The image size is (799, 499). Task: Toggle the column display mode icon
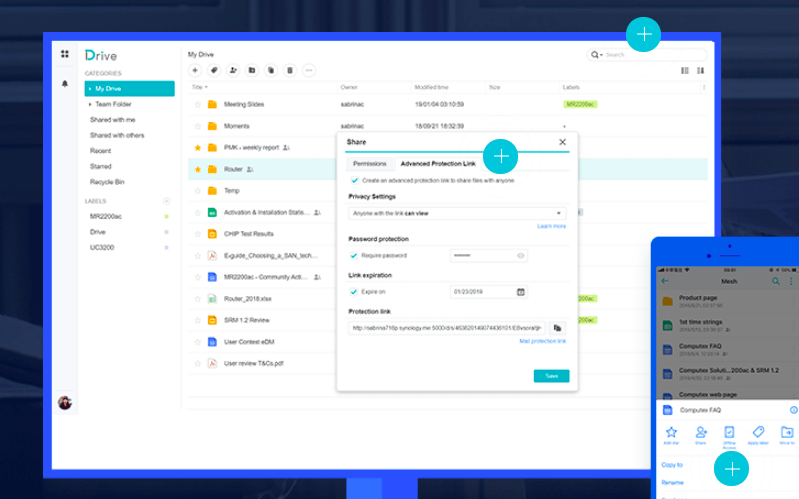(685, 71)
